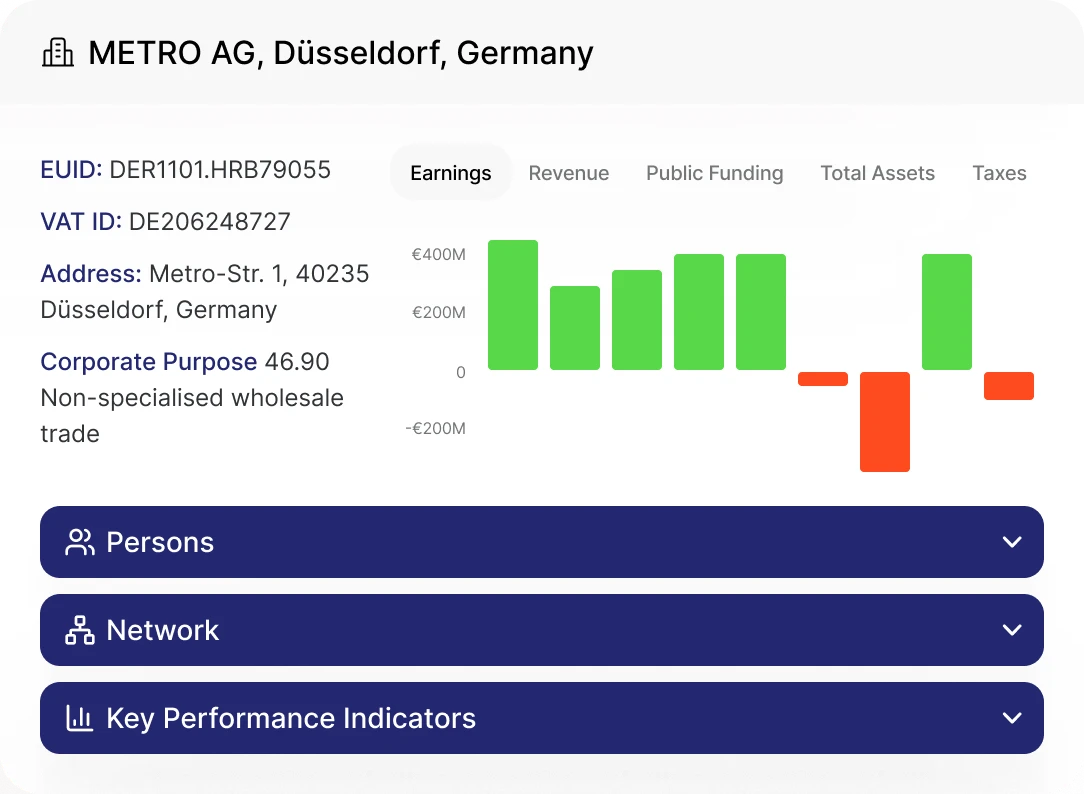This screenshot has width=1084, height=794.
Task: Select the Earnings tab
Action: 451,173
